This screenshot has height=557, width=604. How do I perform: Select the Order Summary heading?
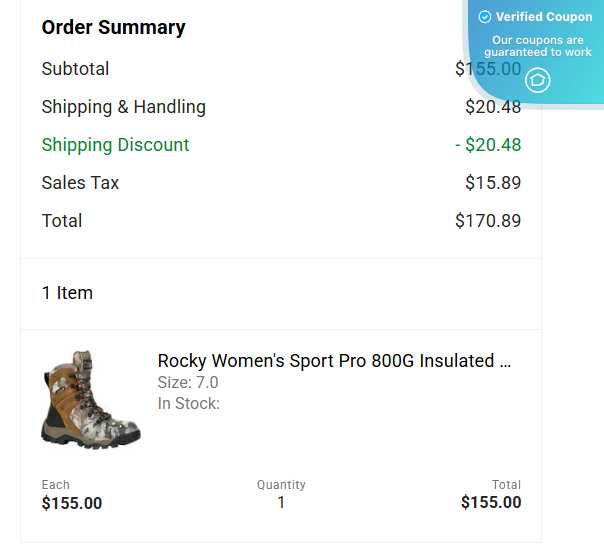(x=113, y=27)
